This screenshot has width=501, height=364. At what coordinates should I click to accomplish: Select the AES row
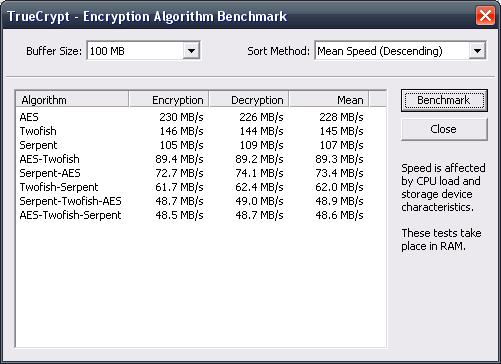point(191,117)
